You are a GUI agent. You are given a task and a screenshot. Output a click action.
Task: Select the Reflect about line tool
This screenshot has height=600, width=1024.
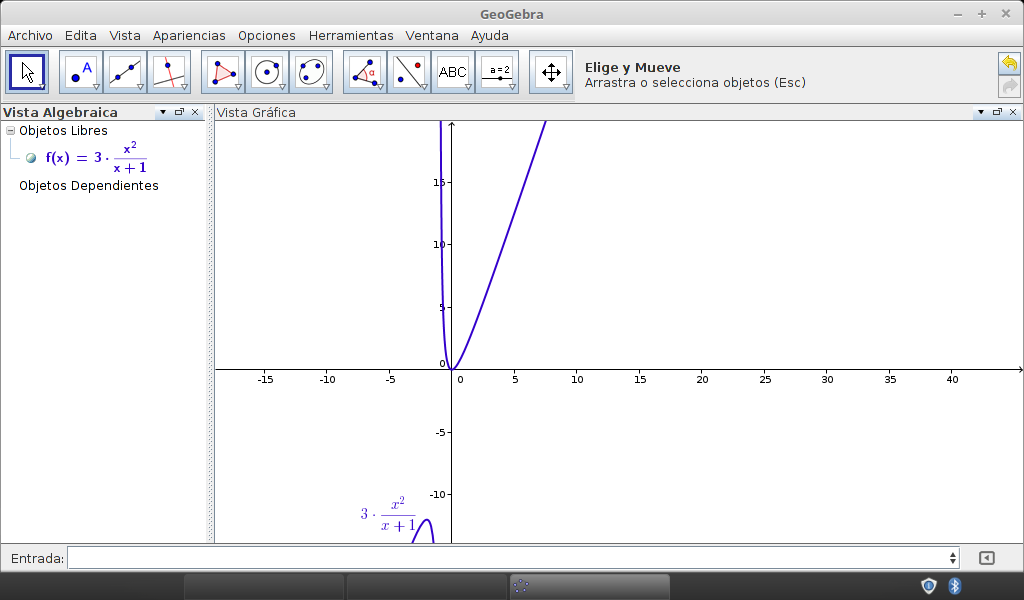click(408, 72)
